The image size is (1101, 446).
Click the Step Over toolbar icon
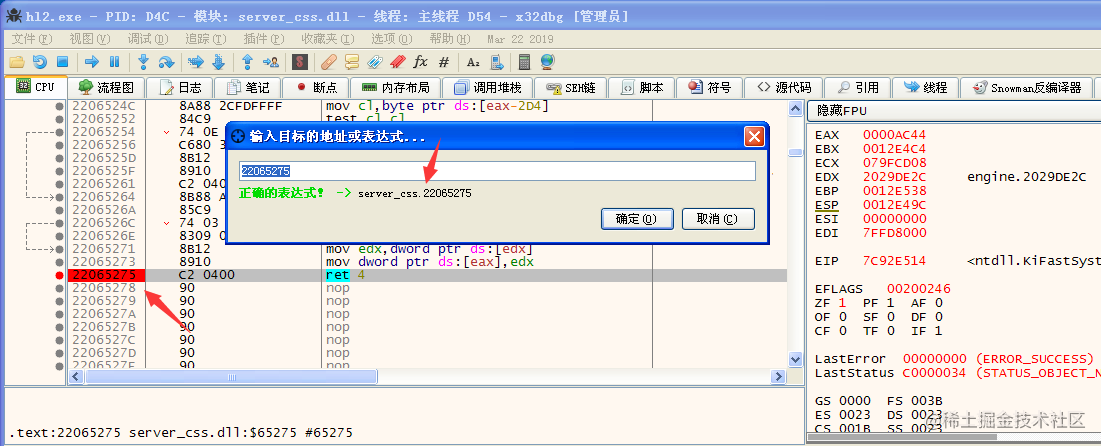point(166,63)
